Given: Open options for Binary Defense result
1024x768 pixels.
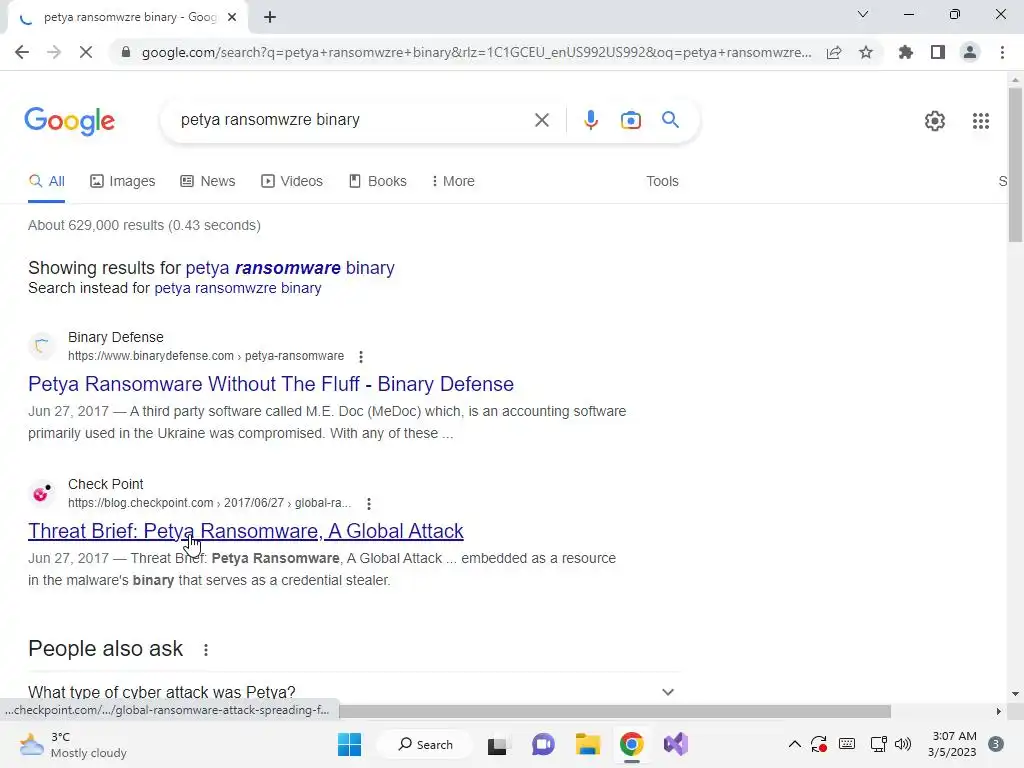Looking at the screenshot, I should pyautogui.click(x=360, y=357).
